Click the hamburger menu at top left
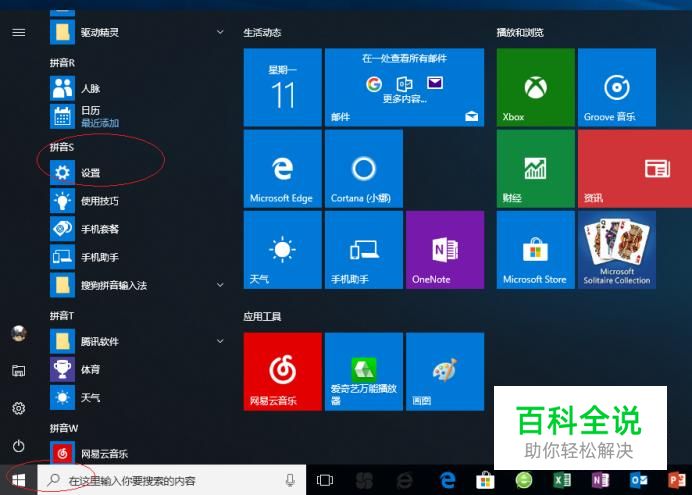The image size is (692, 495). pyautogui.click(x=19, y=32)
